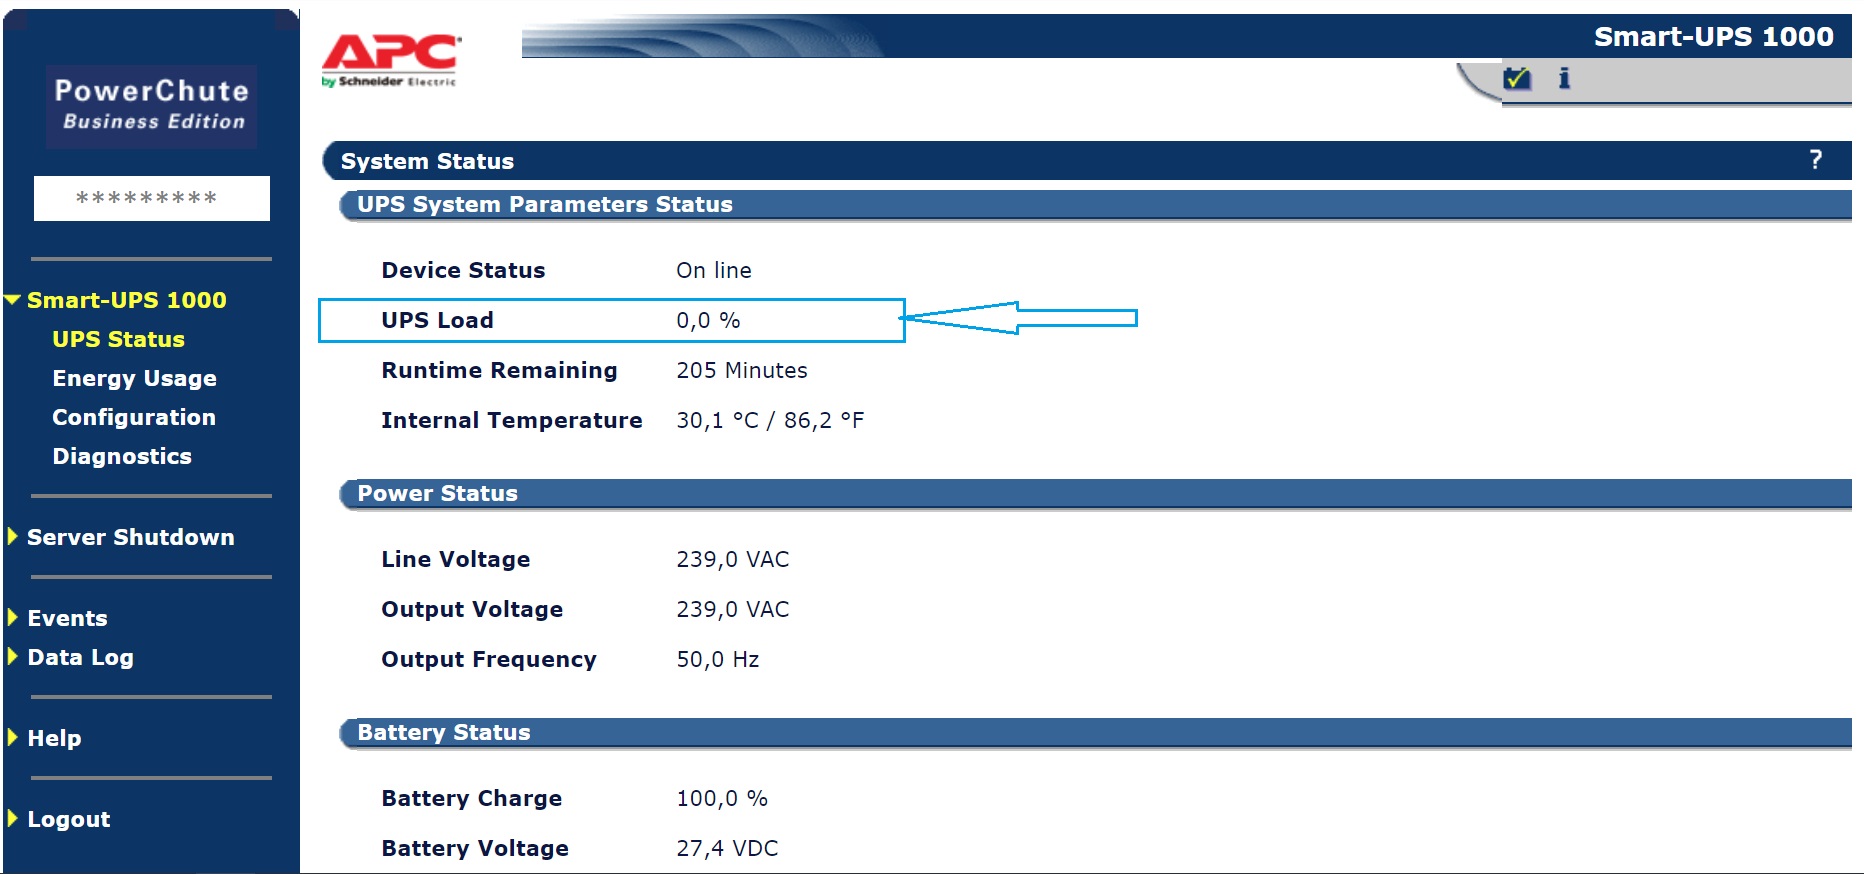Select the '205 Minutes' runtime value
The width and height of the screenshot is (1864, 874).
742,370
